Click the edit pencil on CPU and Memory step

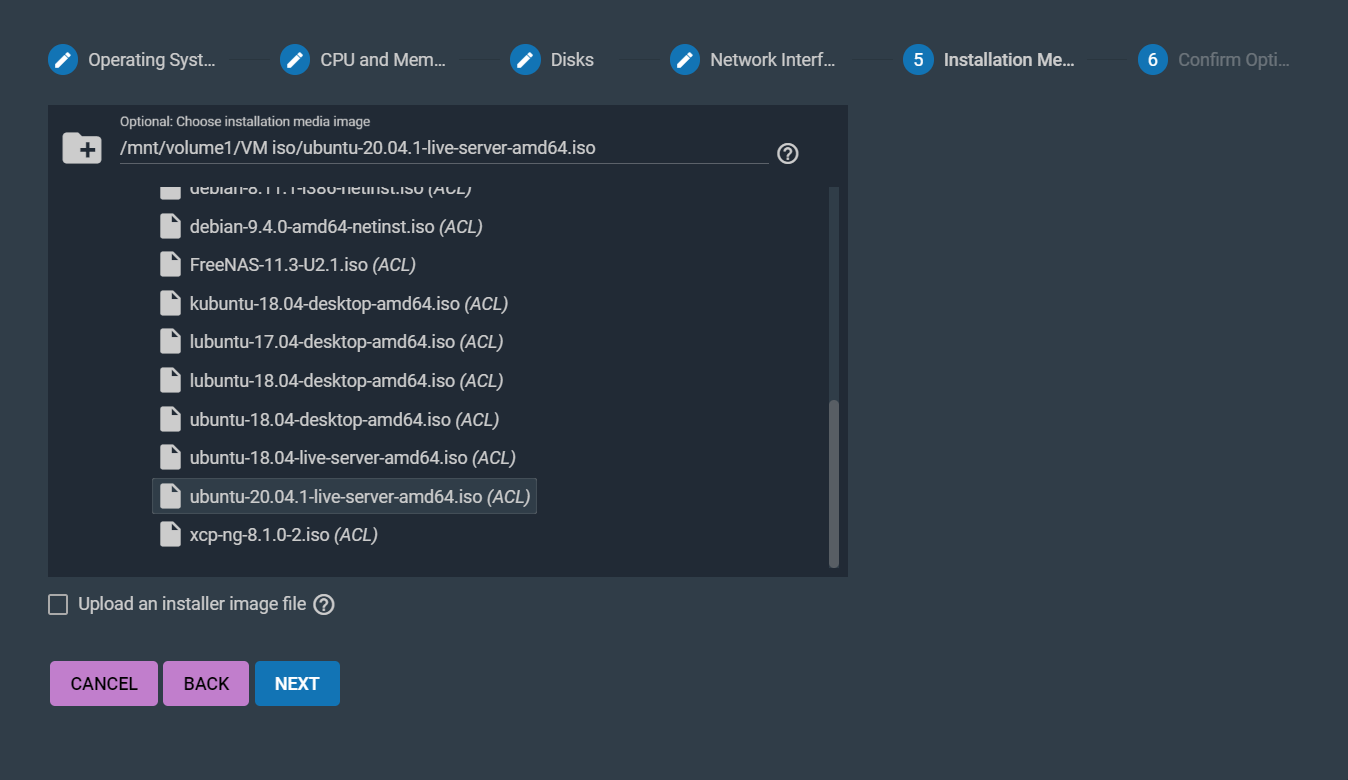click(x=294, y=59)
